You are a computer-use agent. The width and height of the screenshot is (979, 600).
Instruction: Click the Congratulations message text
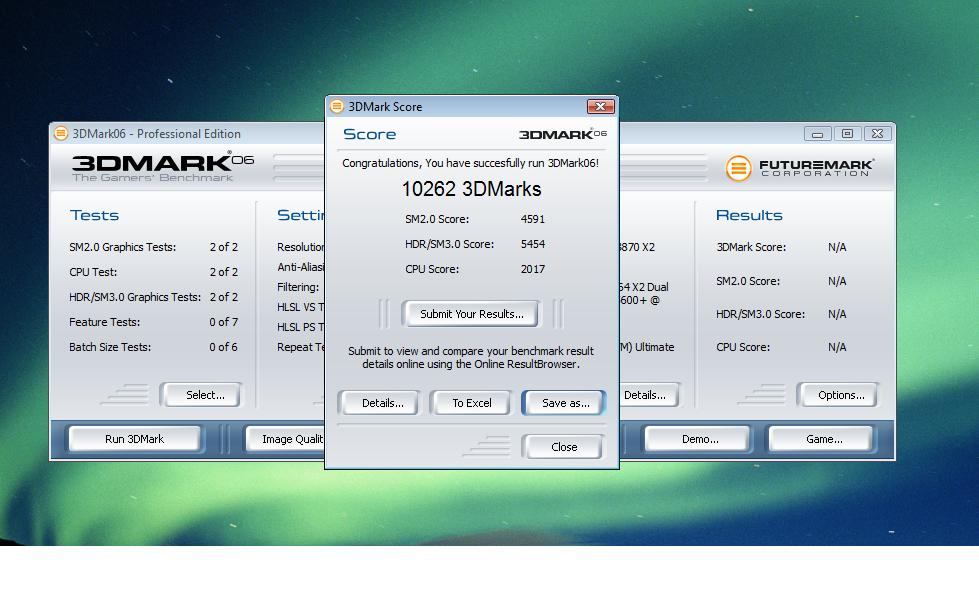[x=470, y=163]
